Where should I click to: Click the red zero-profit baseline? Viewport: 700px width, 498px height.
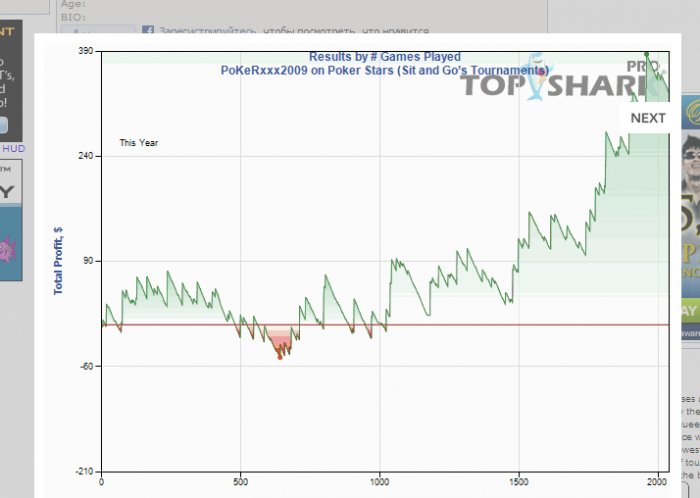click(385, 325)
